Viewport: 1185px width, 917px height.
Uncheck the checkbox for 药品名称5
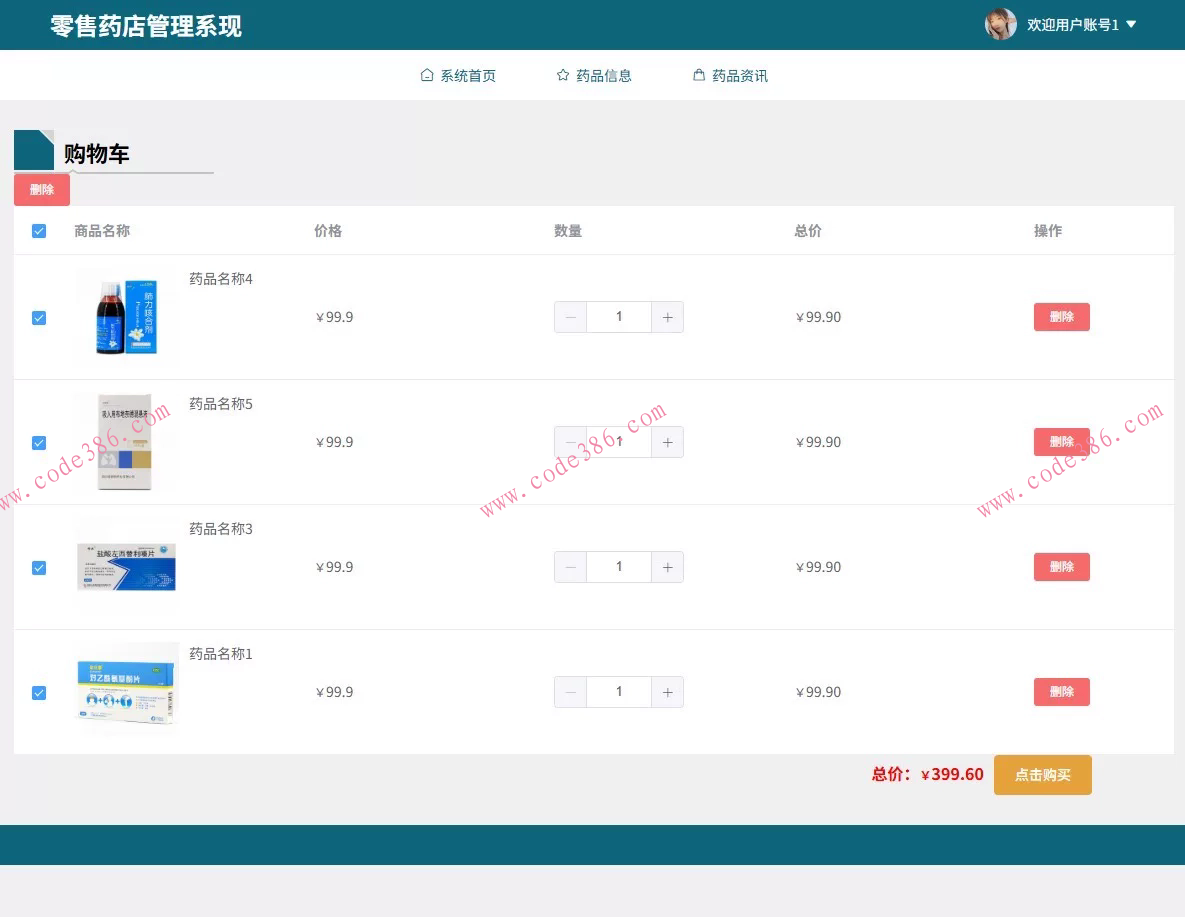click(38, 443)
